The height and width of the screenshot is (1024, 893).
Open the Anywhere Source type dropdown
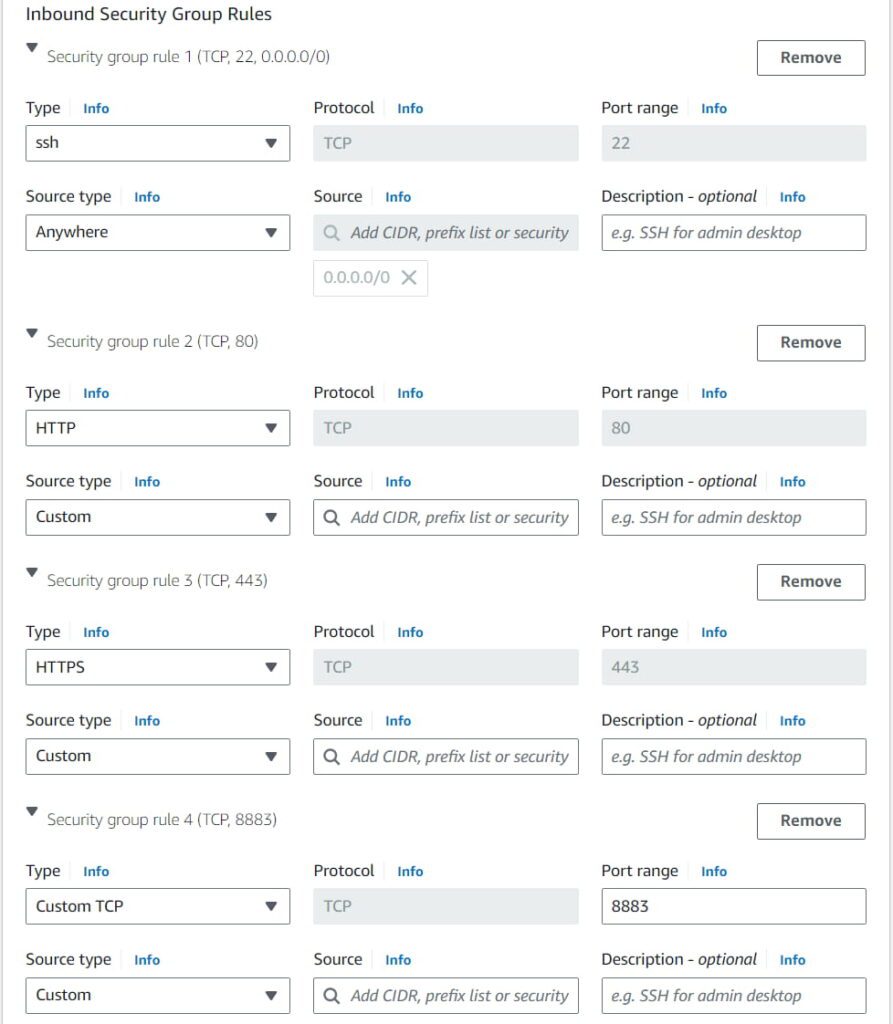[x=156, y=232]
